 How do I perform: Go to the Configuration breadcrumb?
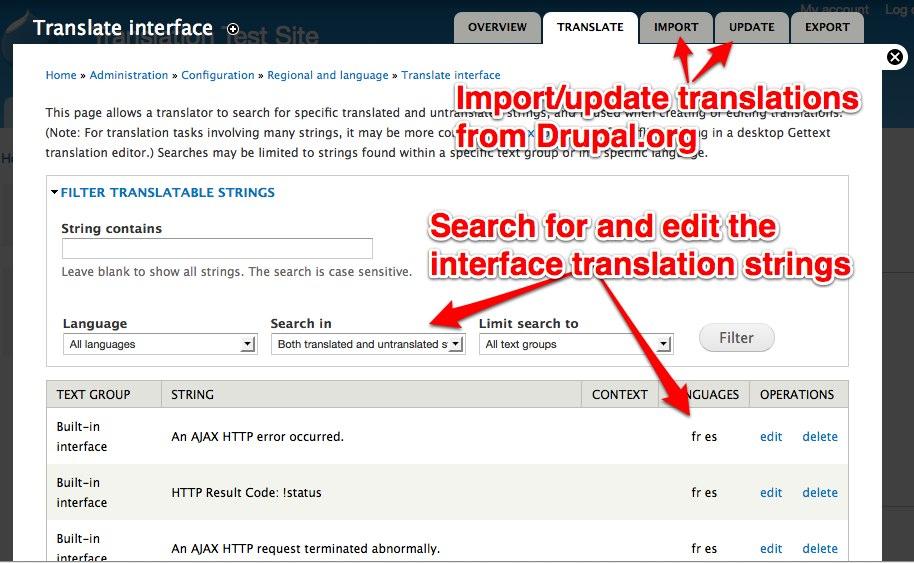218,75
